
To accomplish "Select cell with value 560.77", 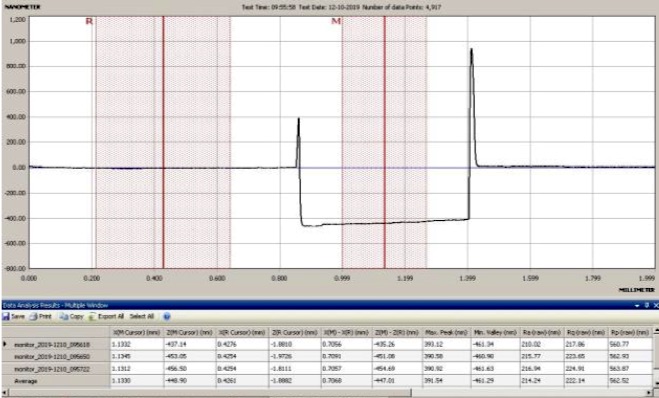I will tap(630, 344).
